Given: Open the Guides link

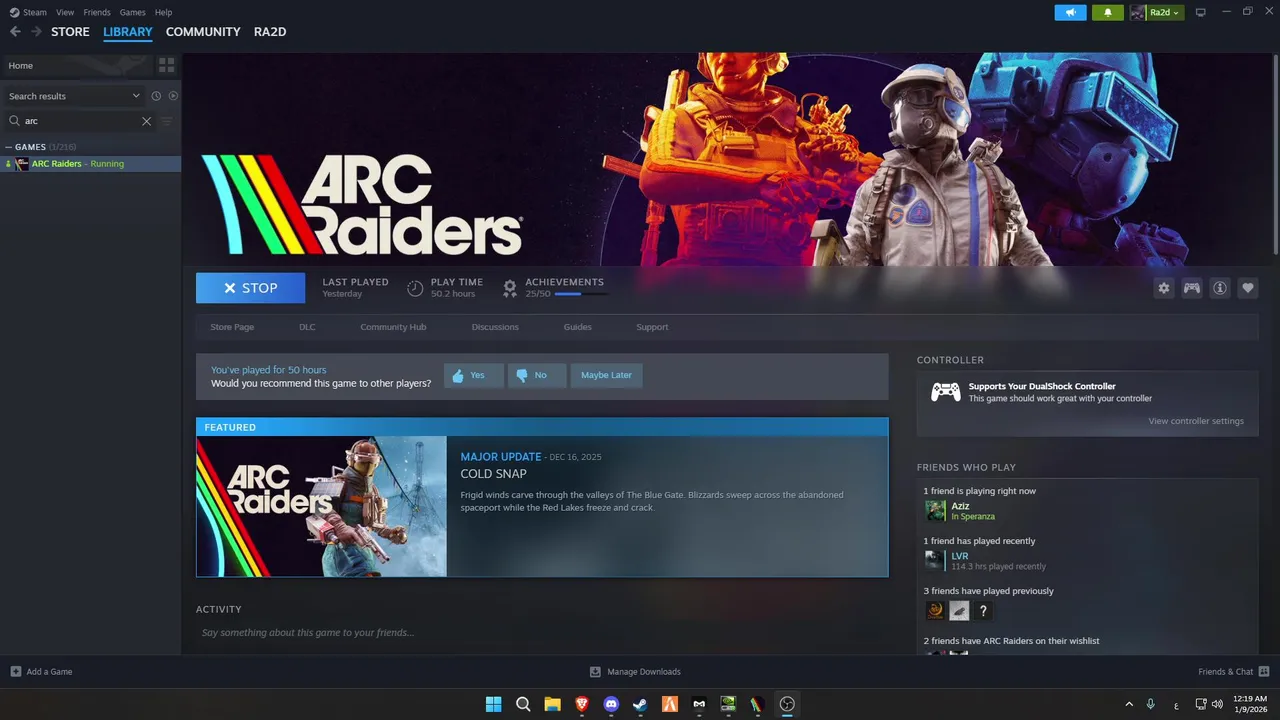Looking at the screenshot, I should click(x=577, y=327).
